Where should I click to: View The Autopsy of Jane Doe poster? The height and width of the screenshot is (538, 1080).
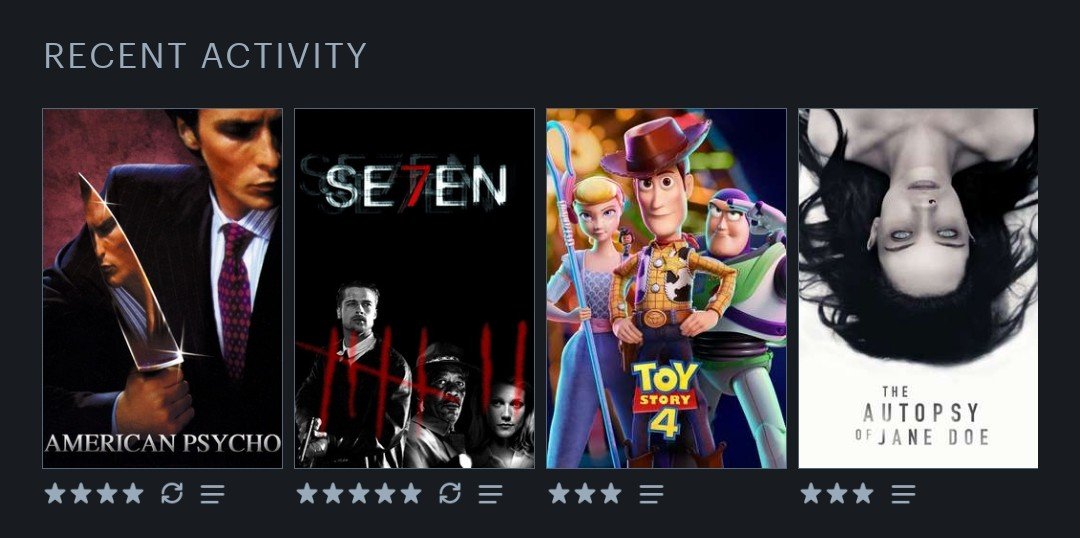[918, 289]
